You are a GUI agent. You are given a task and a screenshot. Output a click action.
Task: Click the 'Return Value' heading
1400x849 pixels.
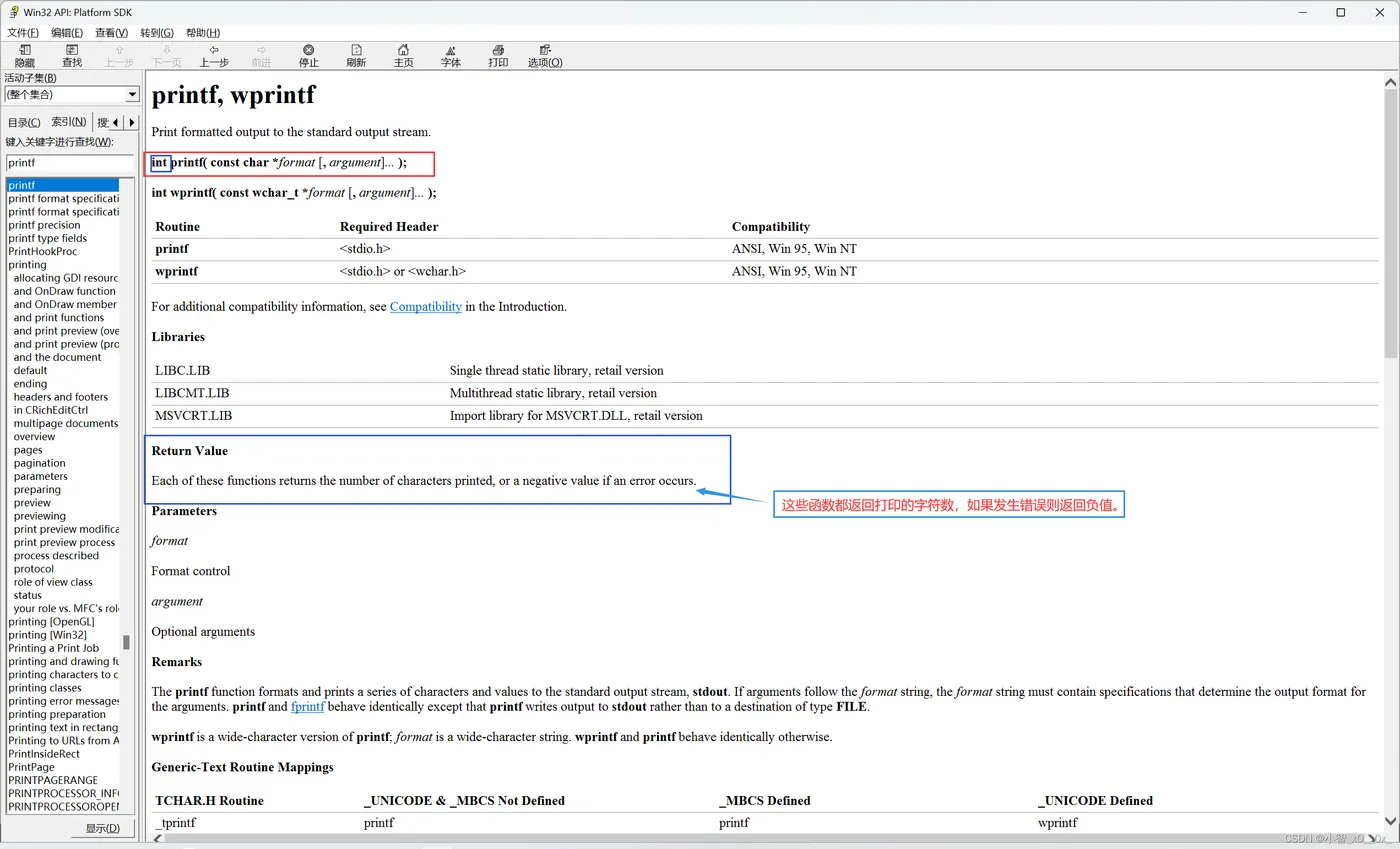coord(190,451)
